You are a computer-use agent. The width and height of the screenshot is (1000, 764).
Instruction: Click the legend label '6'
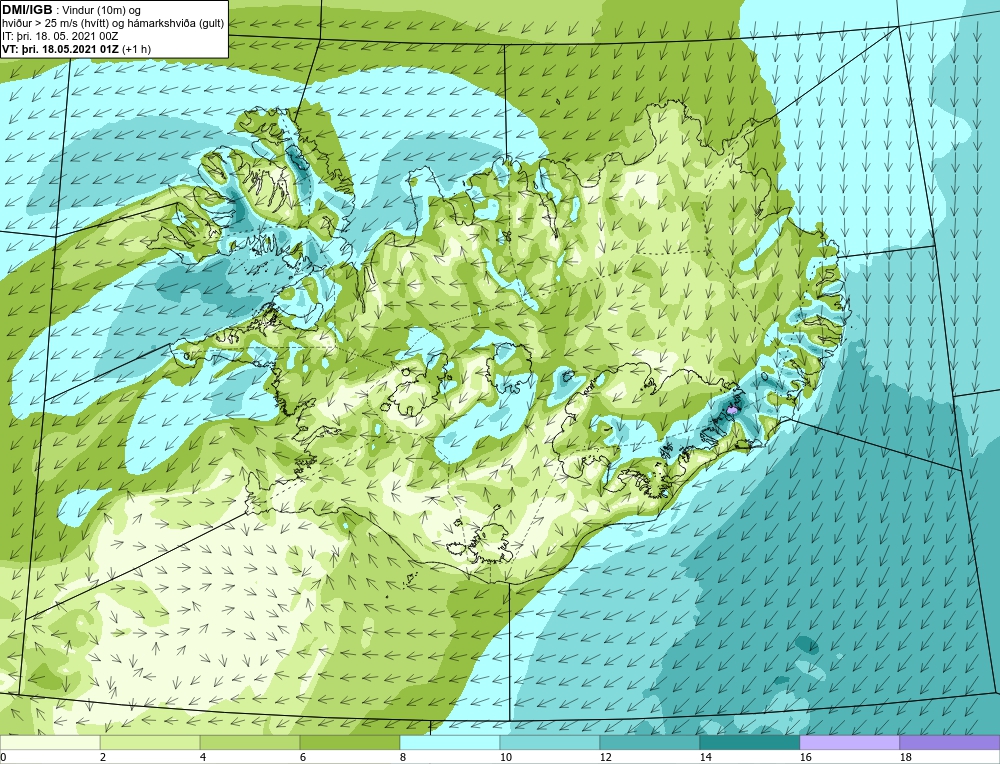tap(304, 757)
